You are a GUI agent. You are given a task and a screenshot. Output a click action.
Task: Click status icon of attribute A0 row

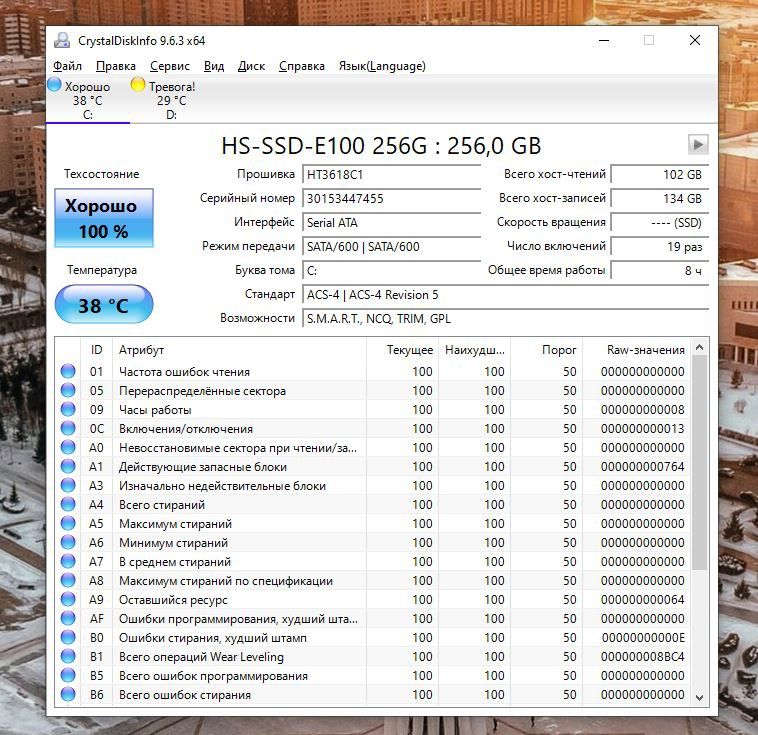click(68, 447)
